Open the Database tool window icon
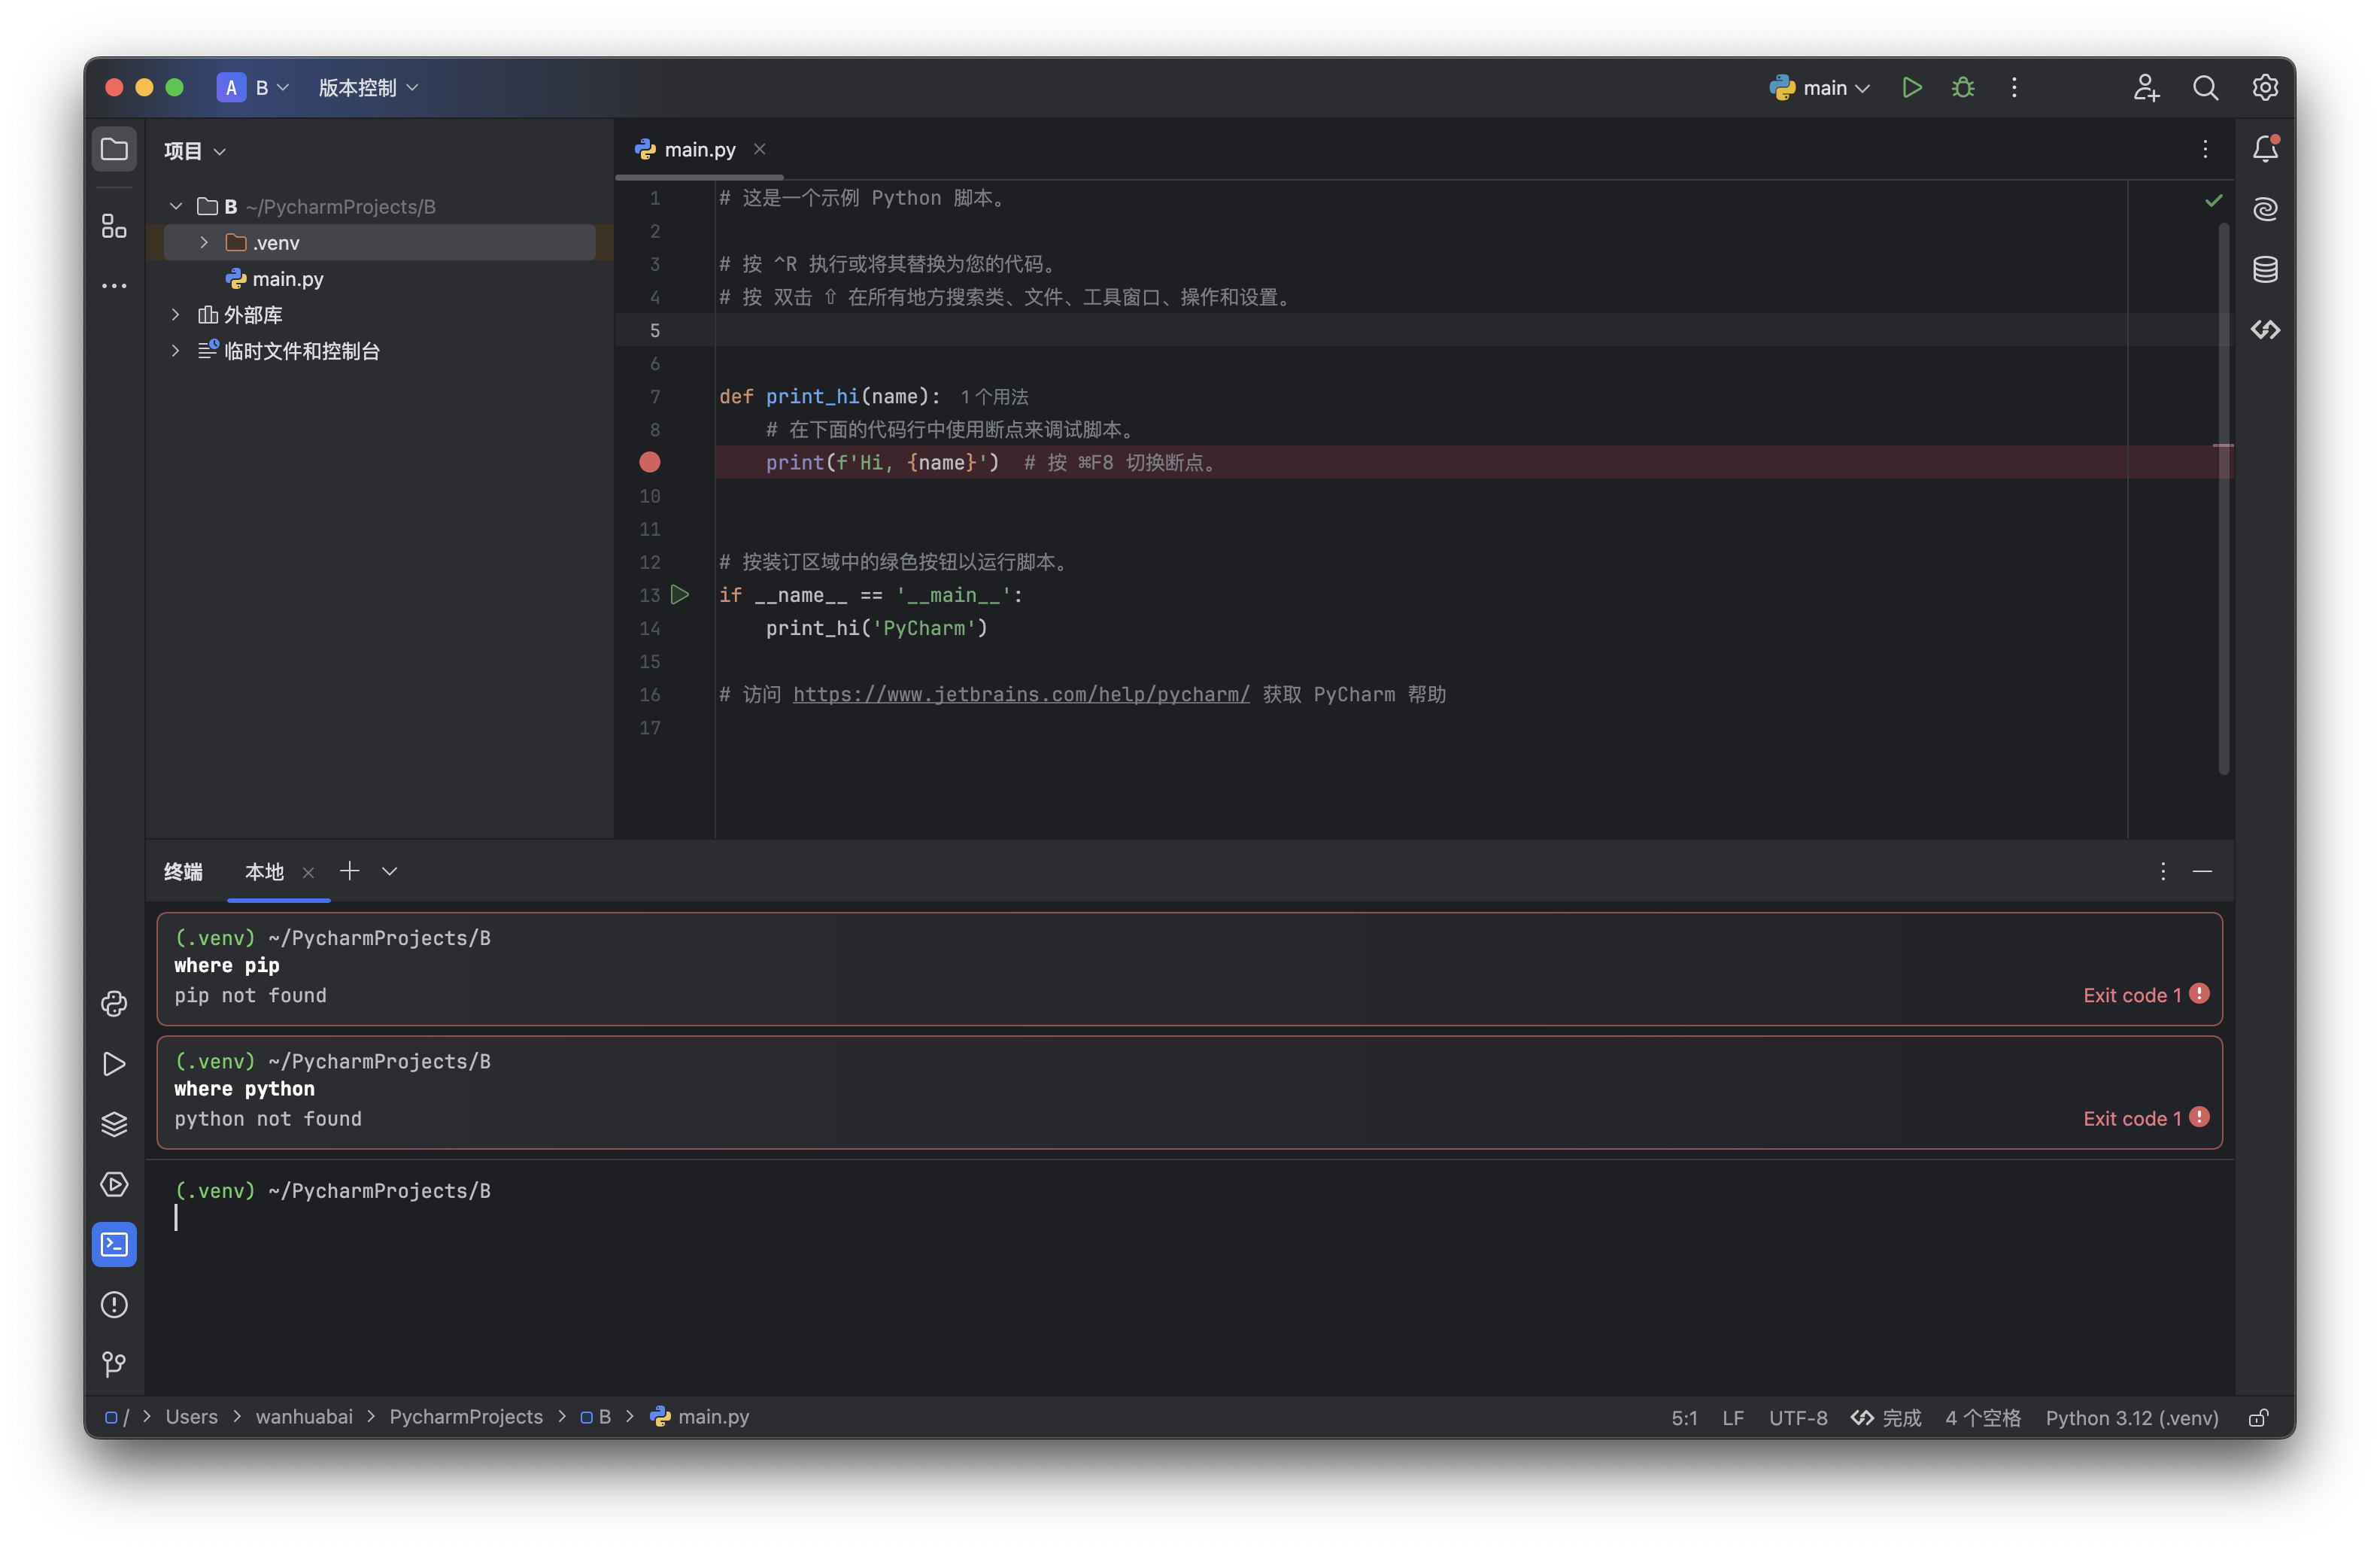The image size is (2380, 1550). tap(2264, 270)
